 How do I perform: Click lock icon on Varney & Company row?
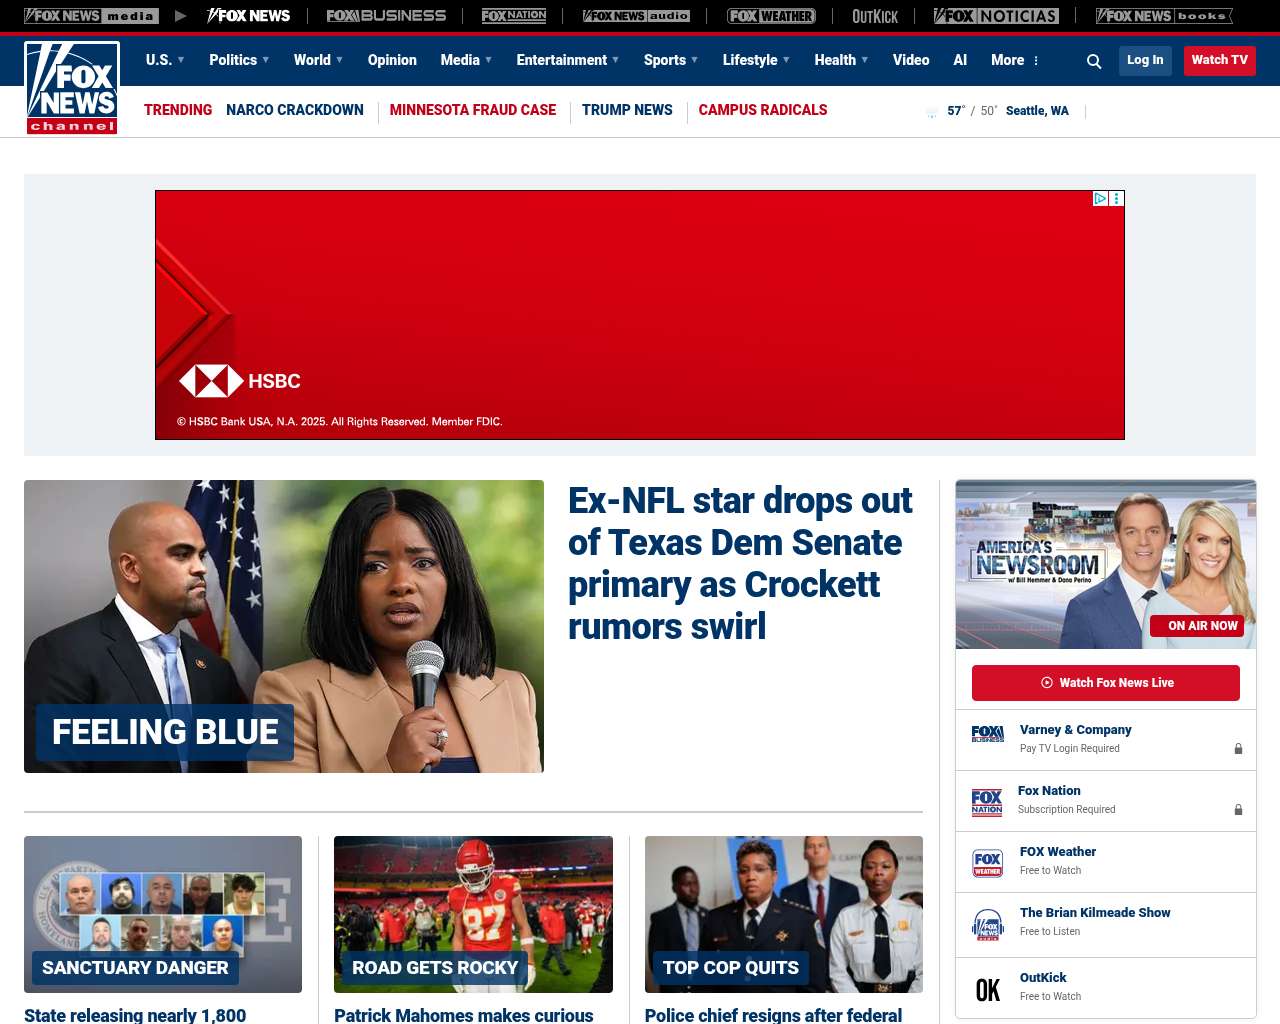[x=1238, y=749]
